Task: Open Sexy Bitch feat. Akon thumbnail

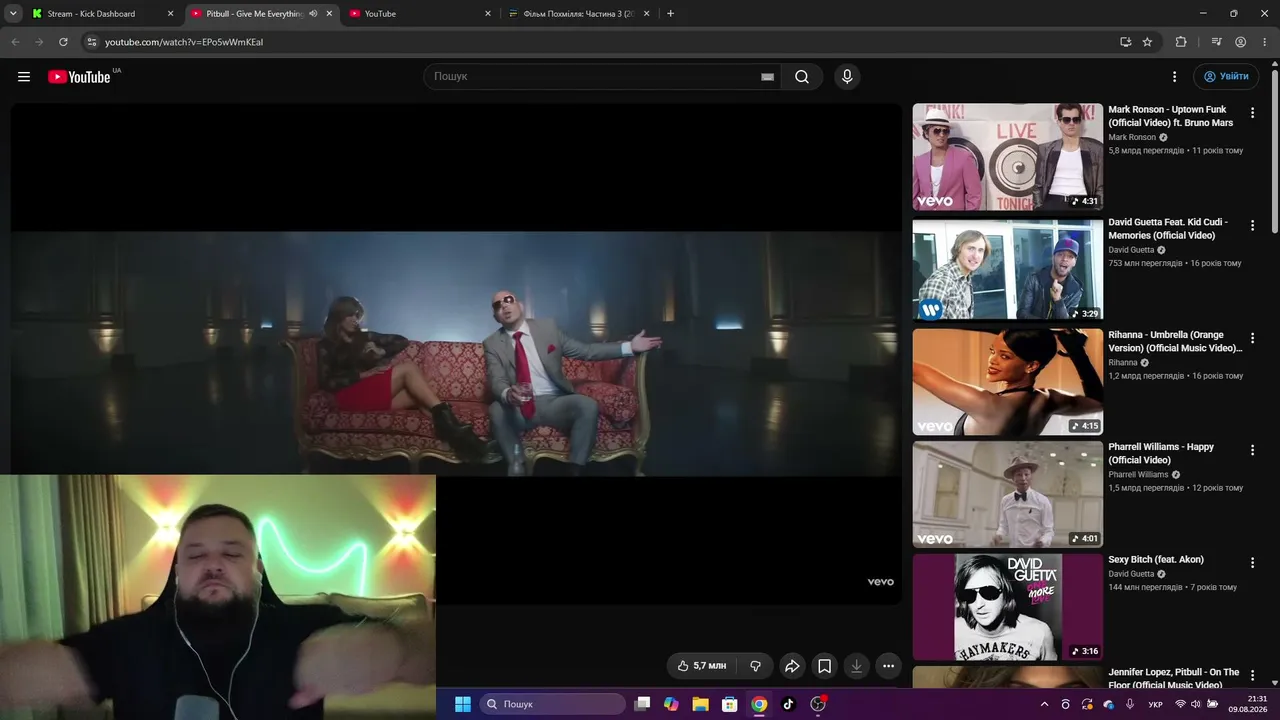Action: pos(1007,607)
